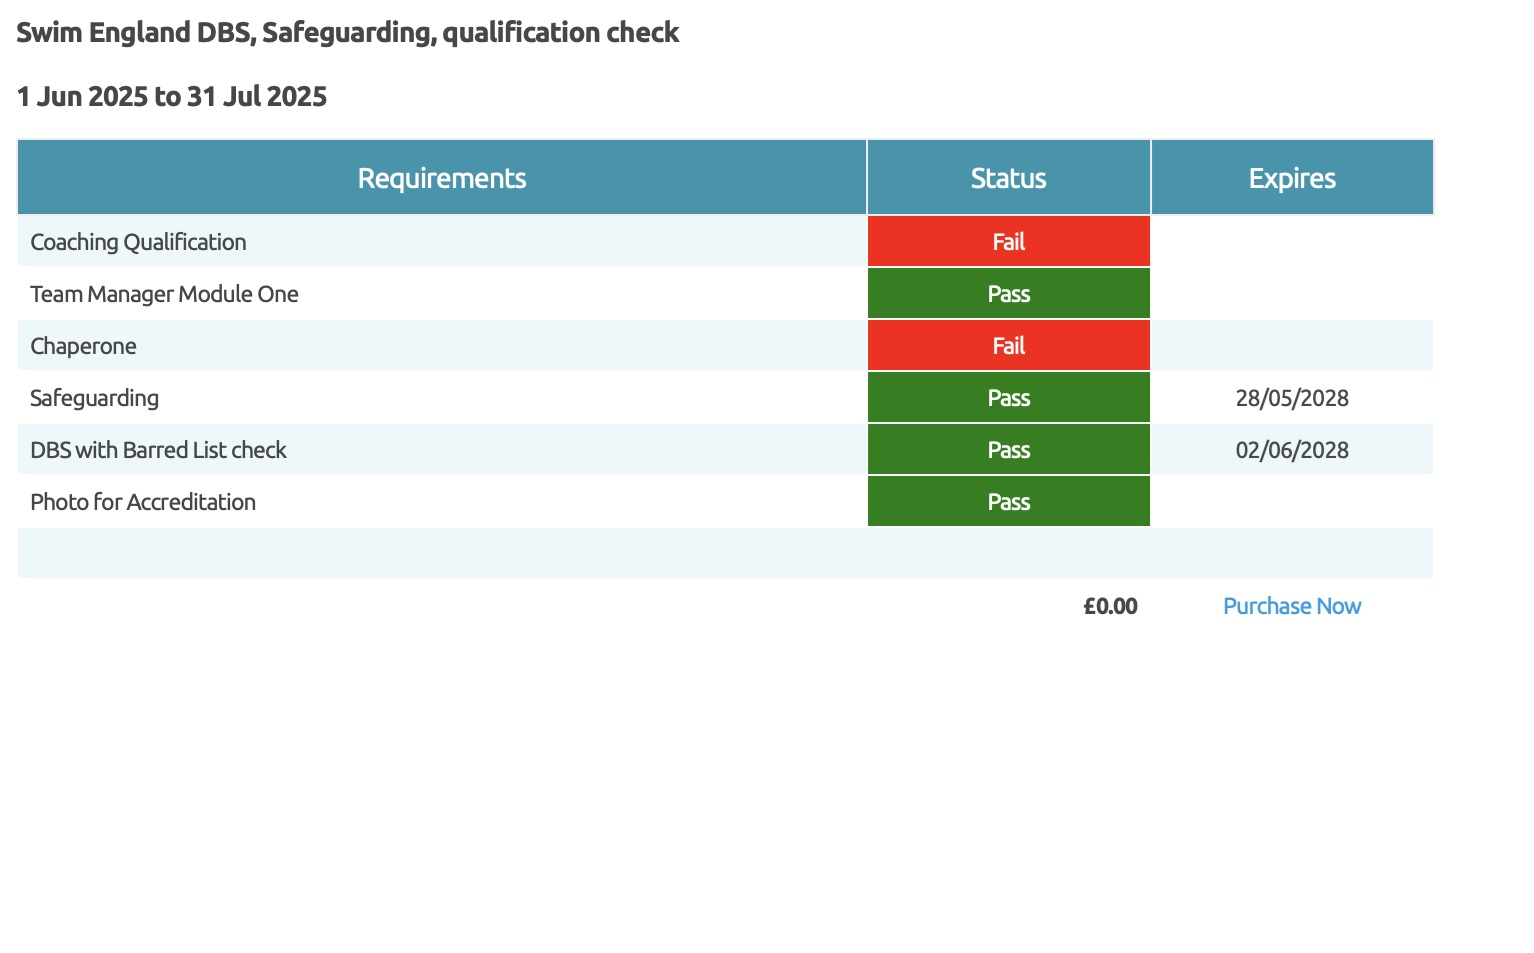Click the red Fail status for Coaching Qualification
Viewport: 1534px width, 953px height.
point(1008,242)
